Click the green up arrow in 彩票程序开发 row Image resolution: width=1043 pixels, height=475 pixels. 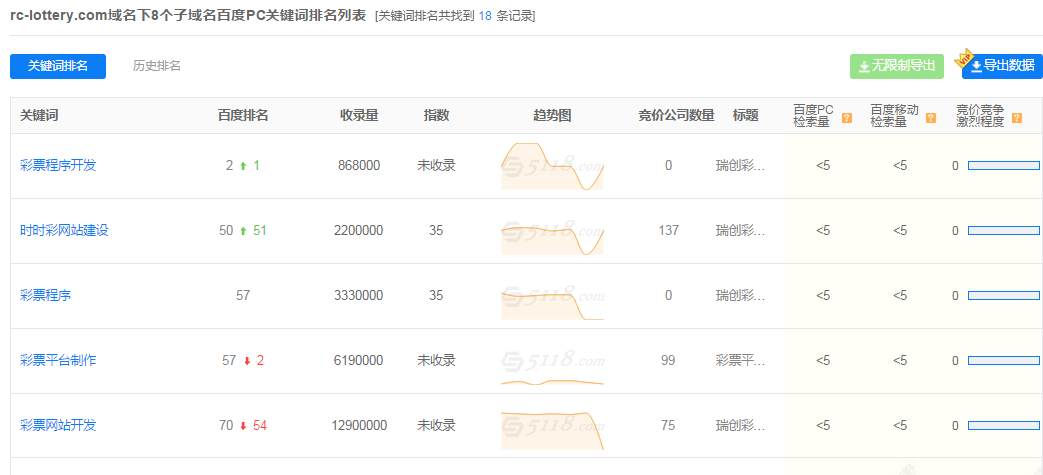click(x=243, y=166)
